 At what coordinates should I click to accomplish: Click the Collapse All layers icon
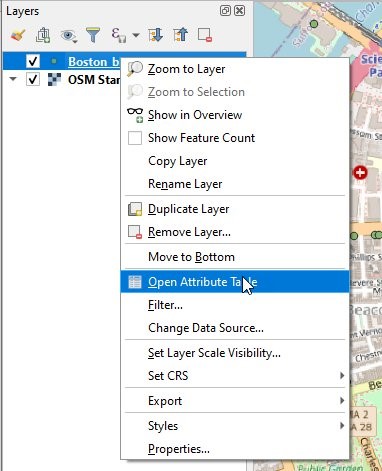point(180,35)
